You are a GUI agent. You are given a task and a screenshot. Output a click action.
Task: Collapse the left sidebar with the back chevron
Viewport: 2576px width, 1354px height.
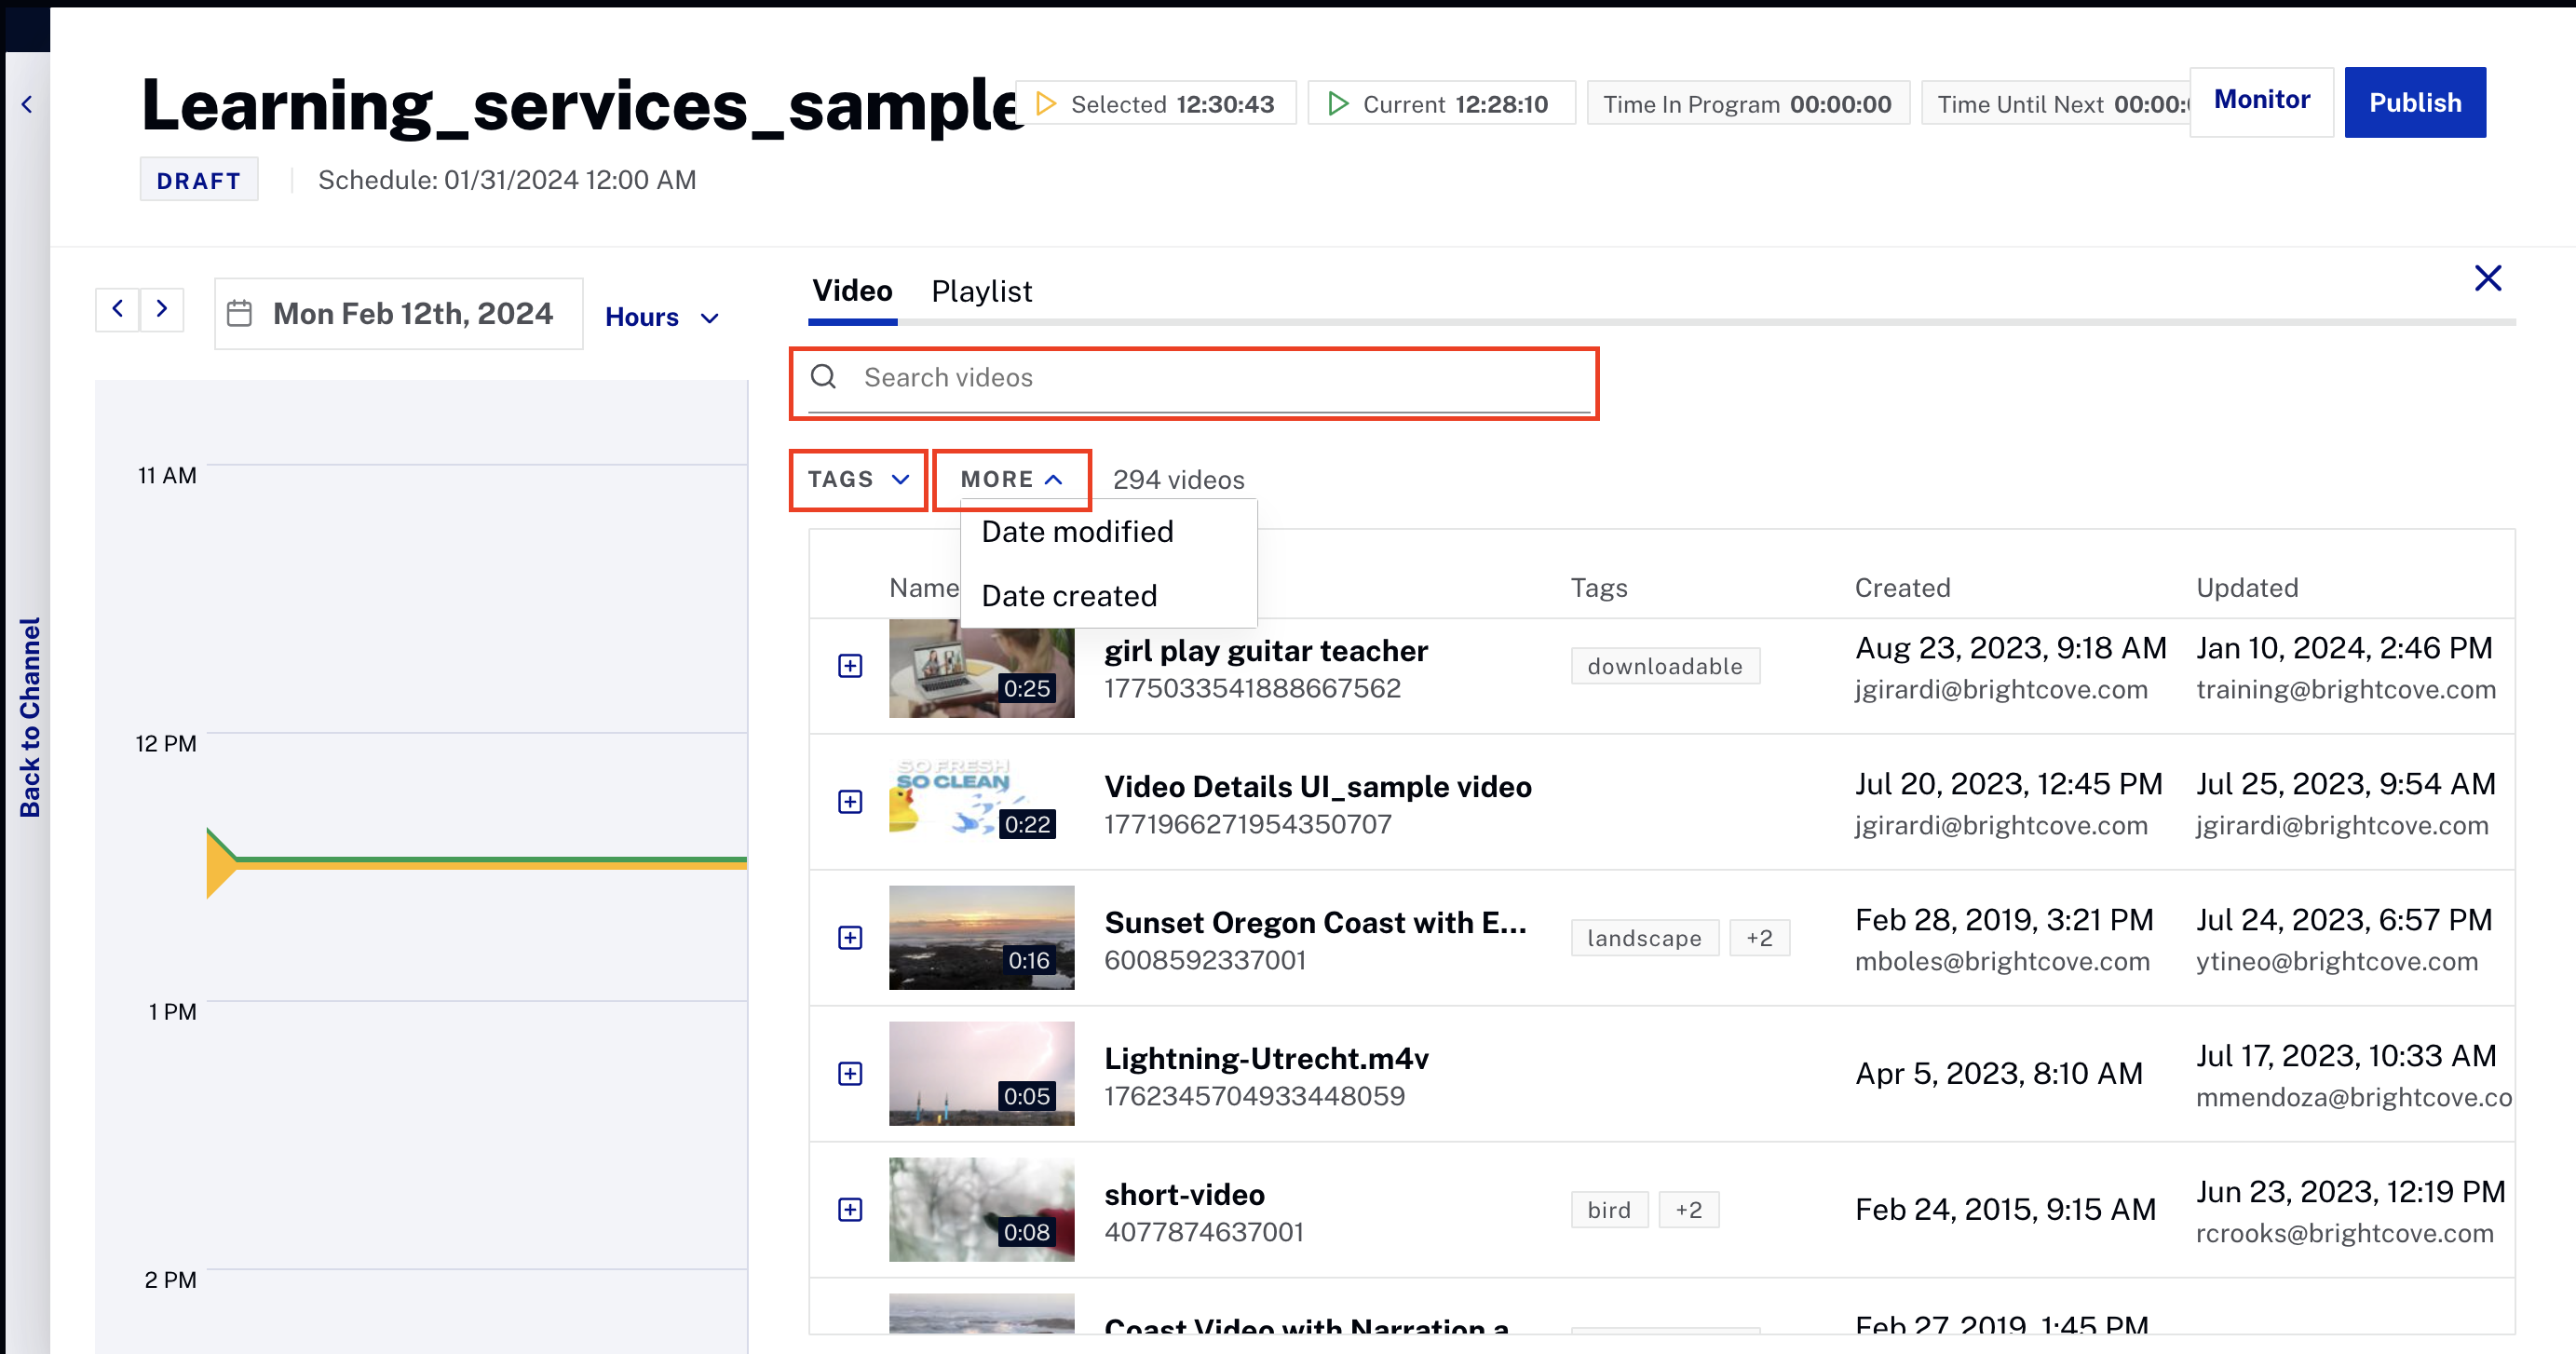[26, 103]
